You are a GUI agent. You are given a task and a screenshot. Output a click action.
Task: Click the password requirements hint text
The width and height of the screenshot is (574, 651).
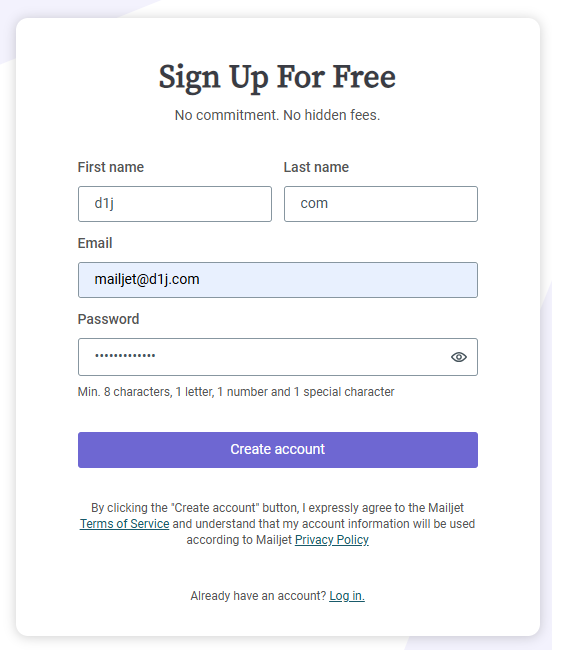coord(236,392)
